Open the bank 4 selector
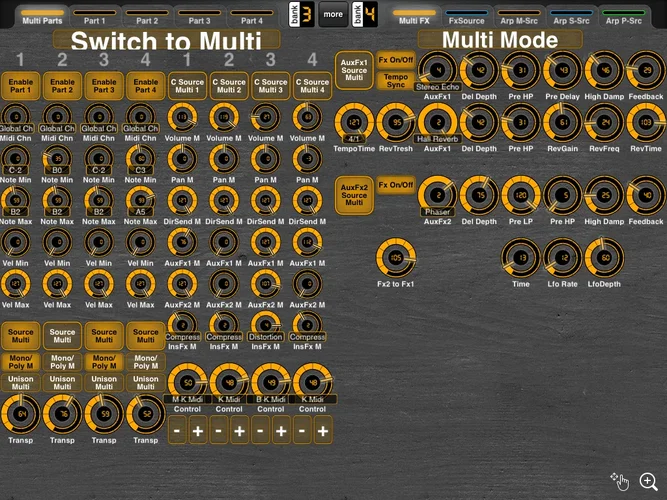This screenshot has width=667, height=500. click(x=365, y=14)
